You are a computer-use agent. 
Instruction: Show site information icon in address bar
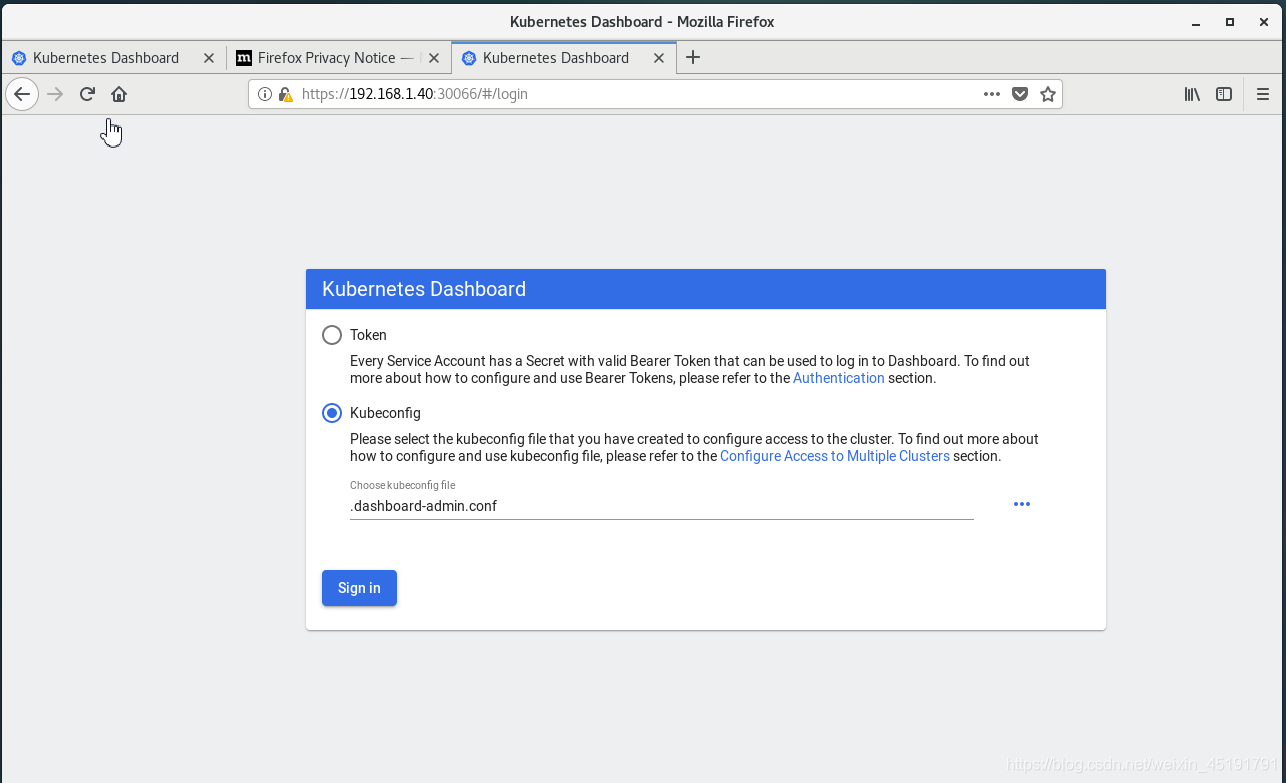pos(265,94)
